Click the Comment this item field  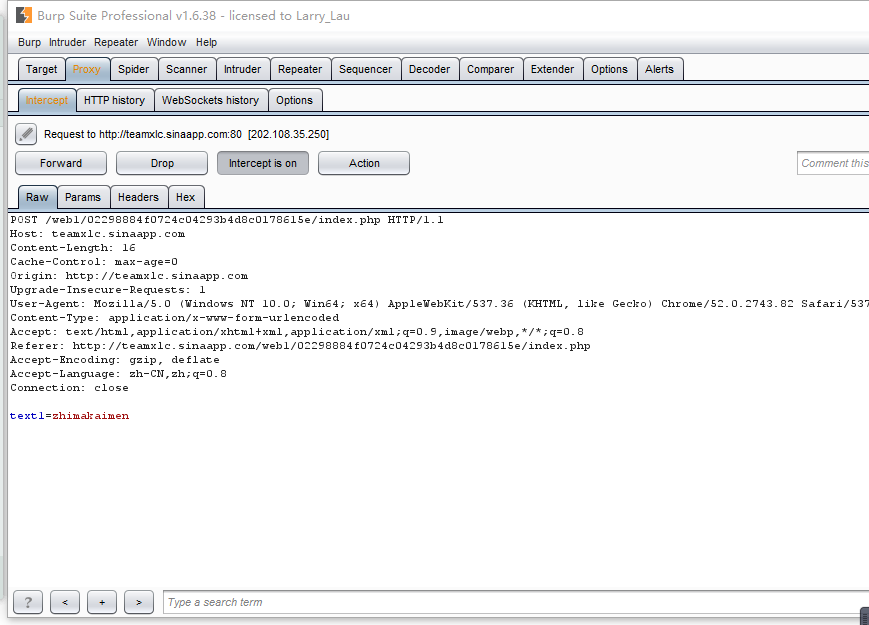coord(833,163)
